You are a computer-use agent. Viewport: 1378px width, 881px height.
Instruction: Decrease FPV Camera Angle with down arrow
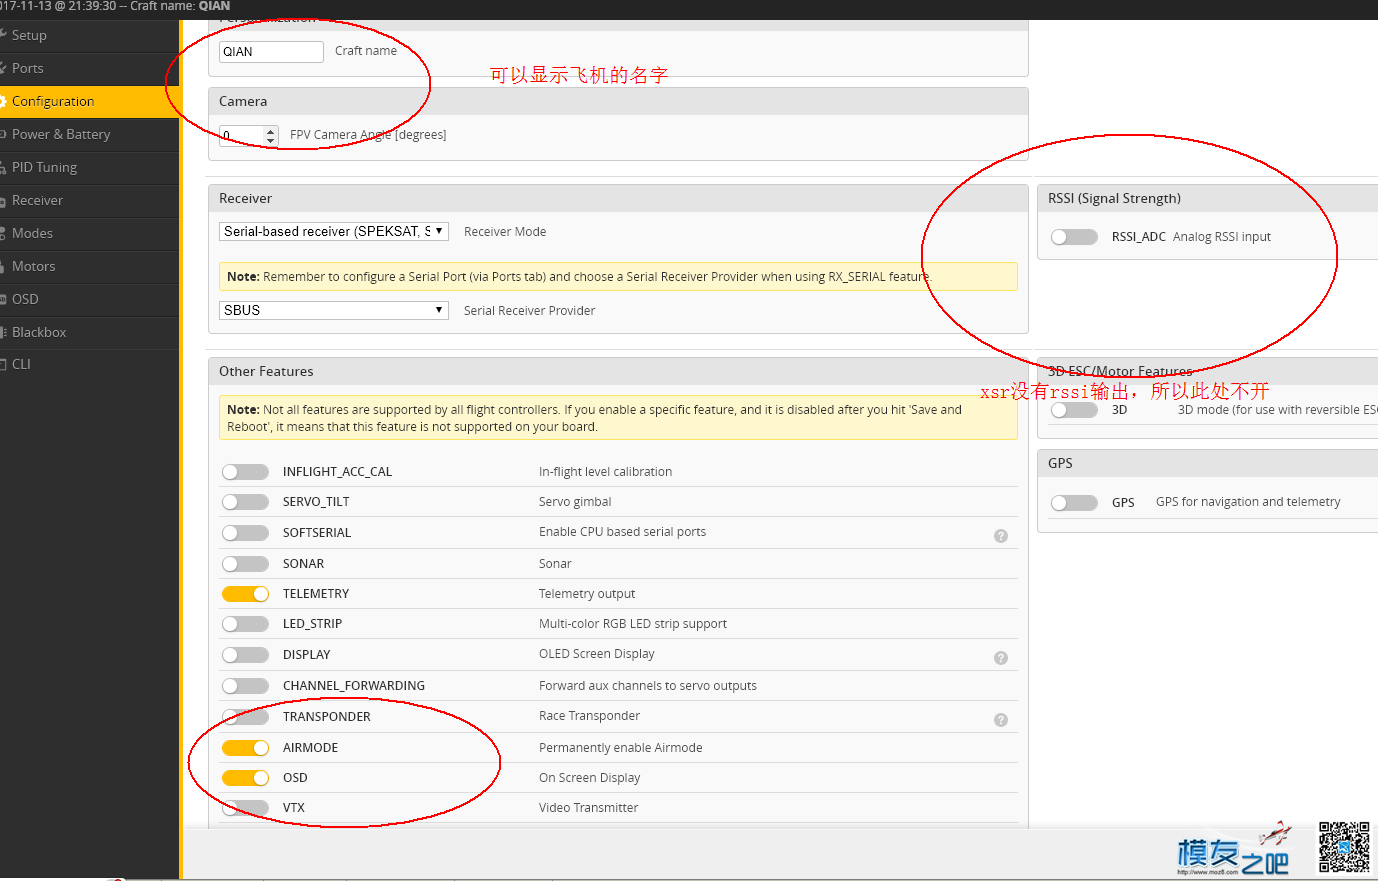tap(271, 140)
